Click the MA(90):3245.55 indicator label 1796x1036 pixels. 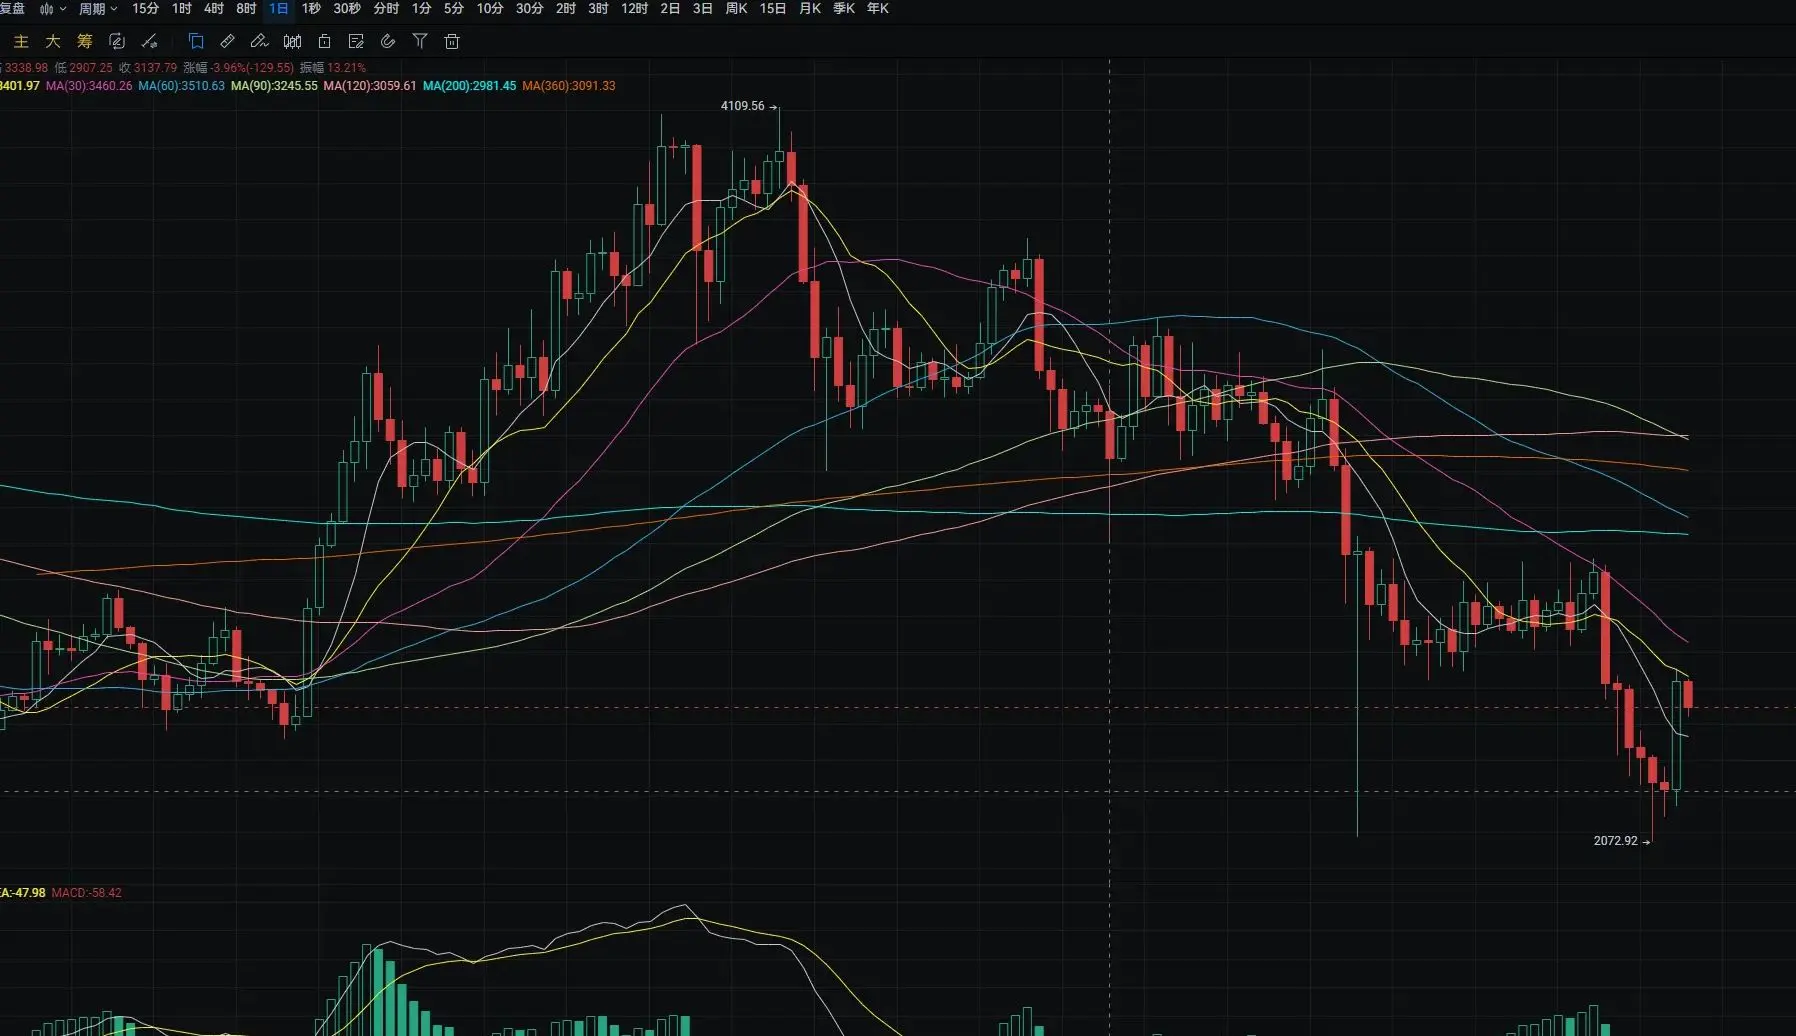[274, 86]
